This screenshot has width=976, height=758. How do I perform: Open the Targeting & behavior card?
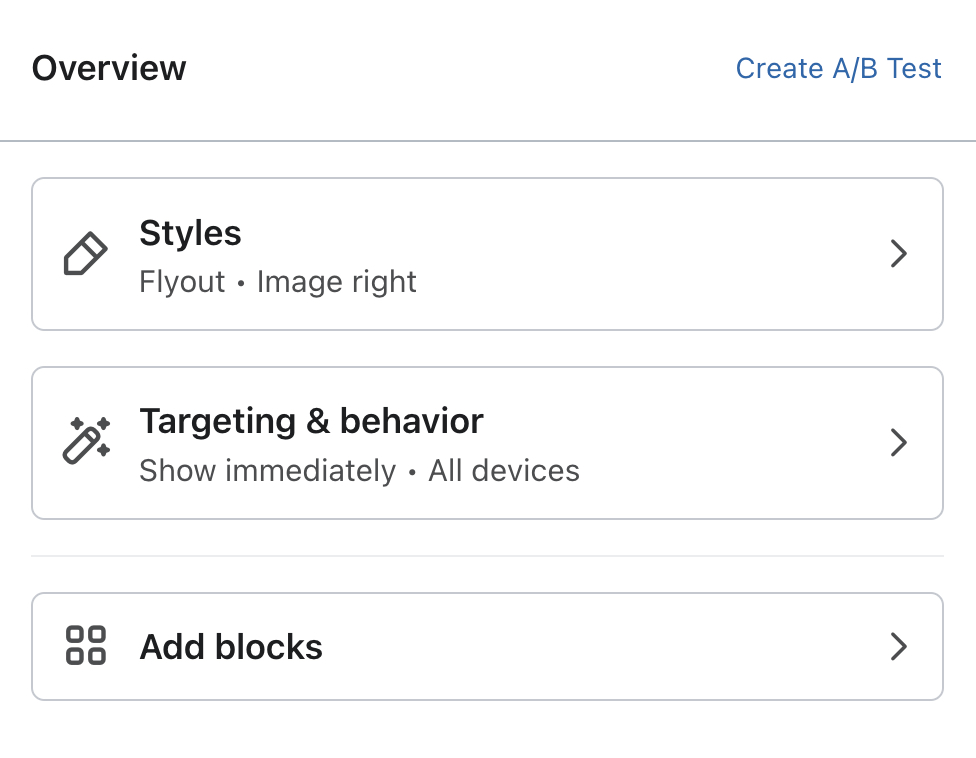[x=488, y=442]
